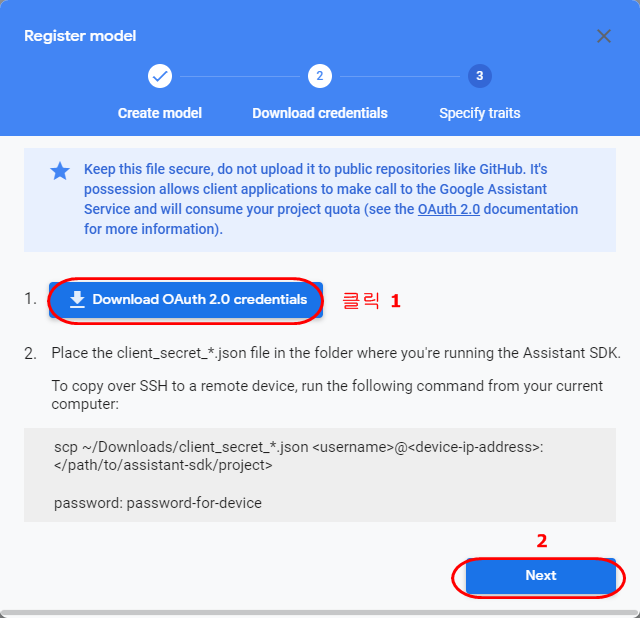Proceed with the Next button
This screenshot has height=618, width=640.
(x=540, y=576)
